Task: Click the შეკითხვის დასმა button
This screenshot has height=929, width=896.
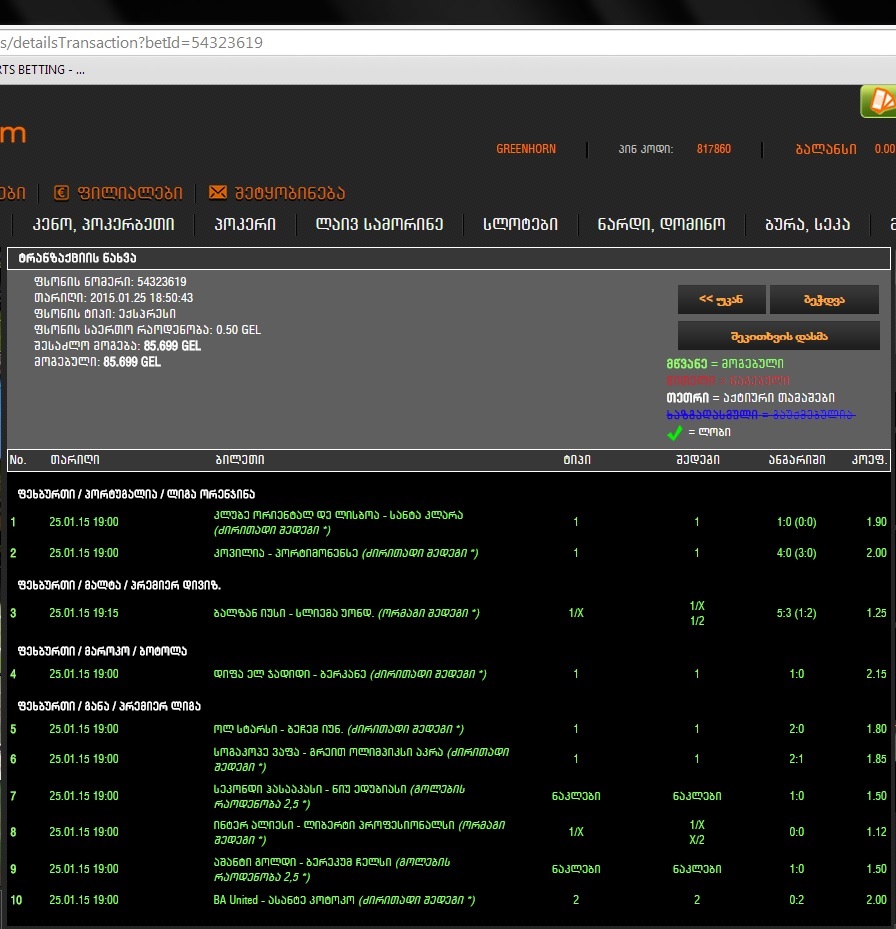Action: click(778, 335)
